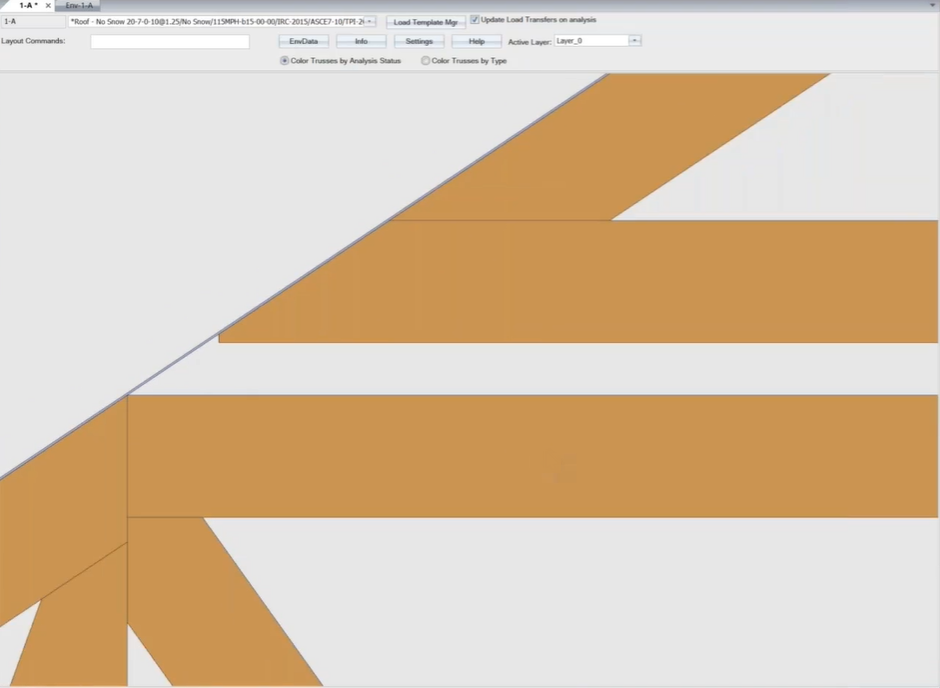This screenshot has height=688, width=940.
Task: Select the 1-A document tab
Action: [25, 6]
